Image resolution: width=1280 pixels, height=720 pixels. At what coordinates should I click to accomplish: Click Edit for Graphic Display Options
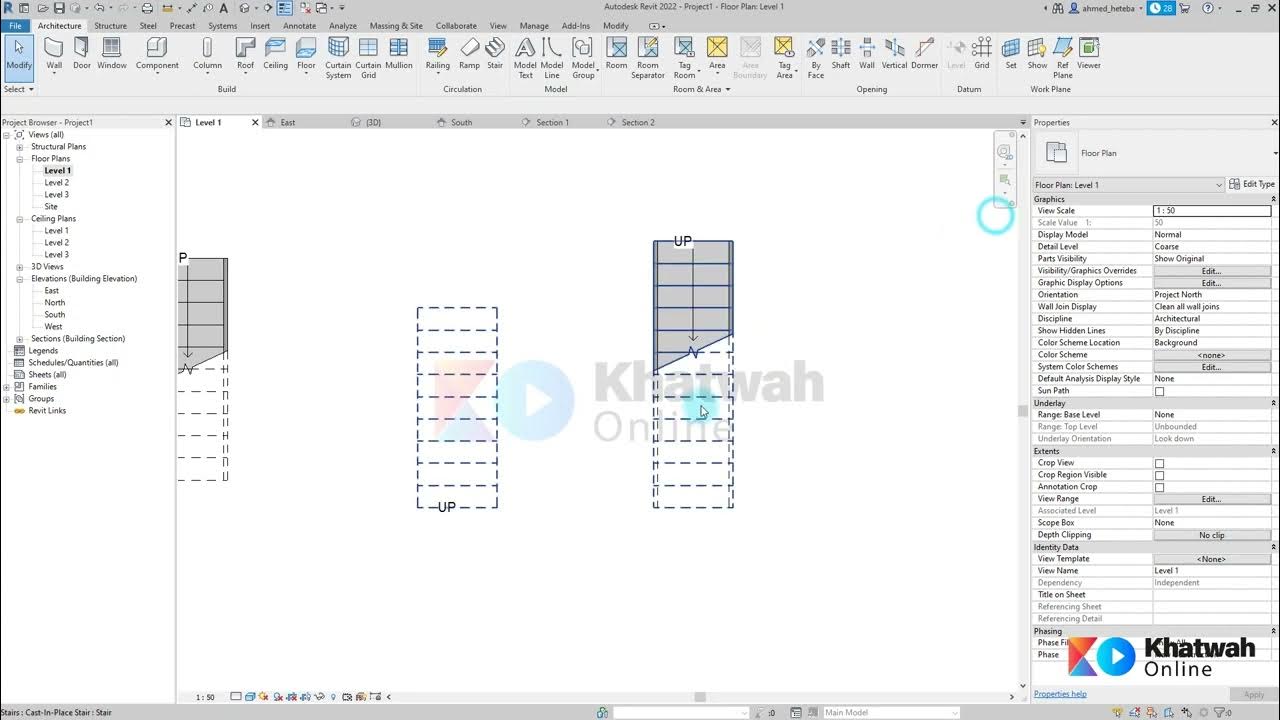pyautogui.click(x=1212, y=283)
